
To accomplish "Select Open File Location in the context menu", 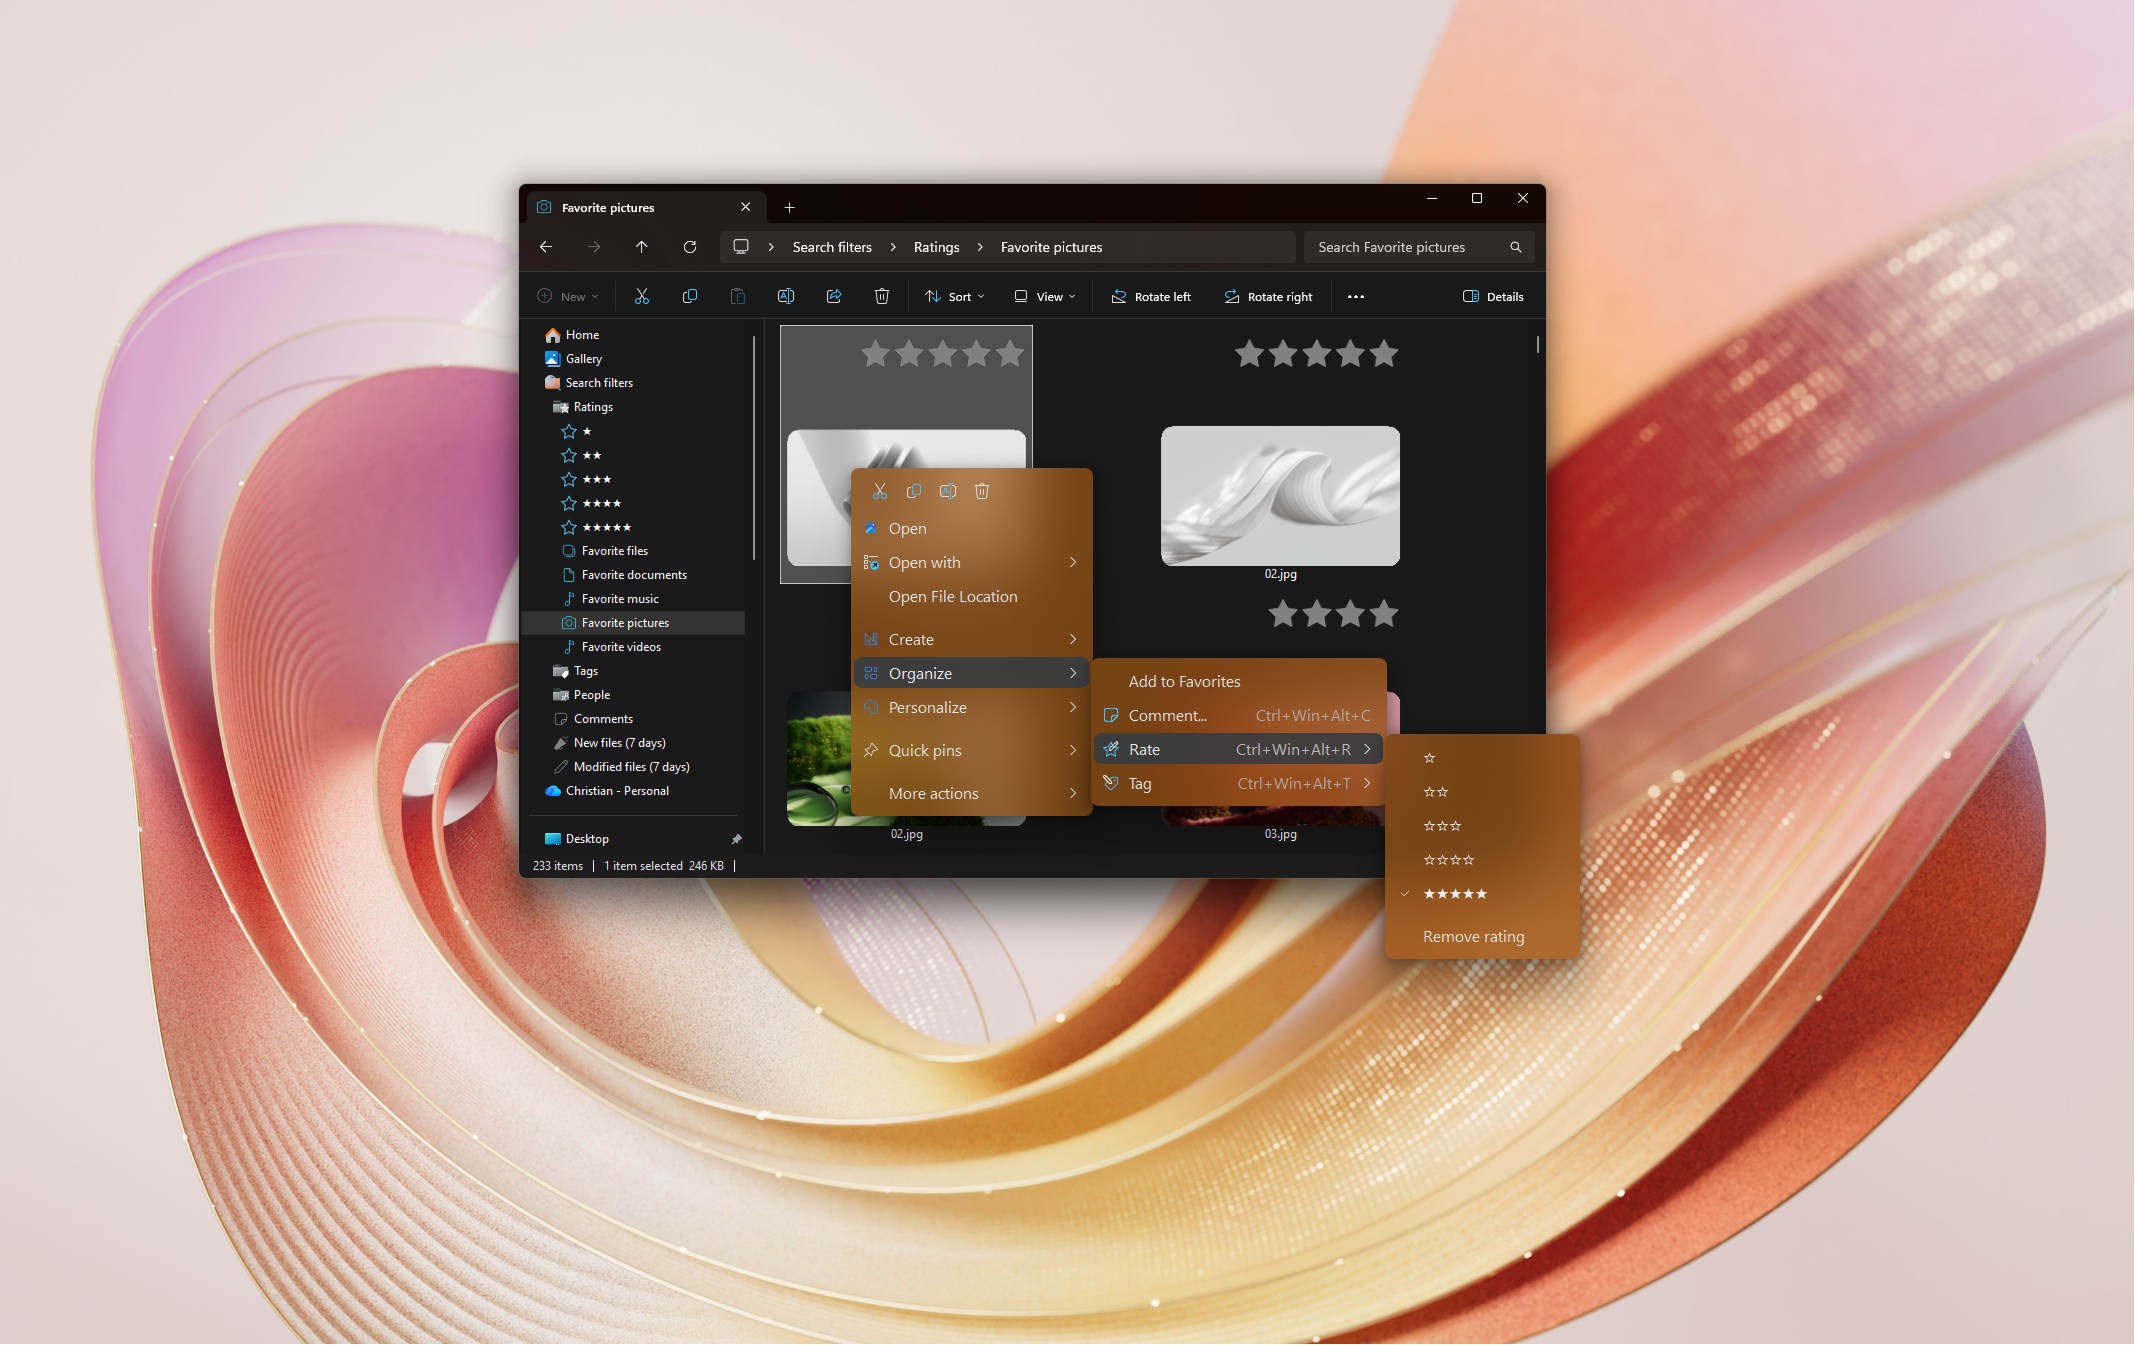I will click(x=971, y=597).
